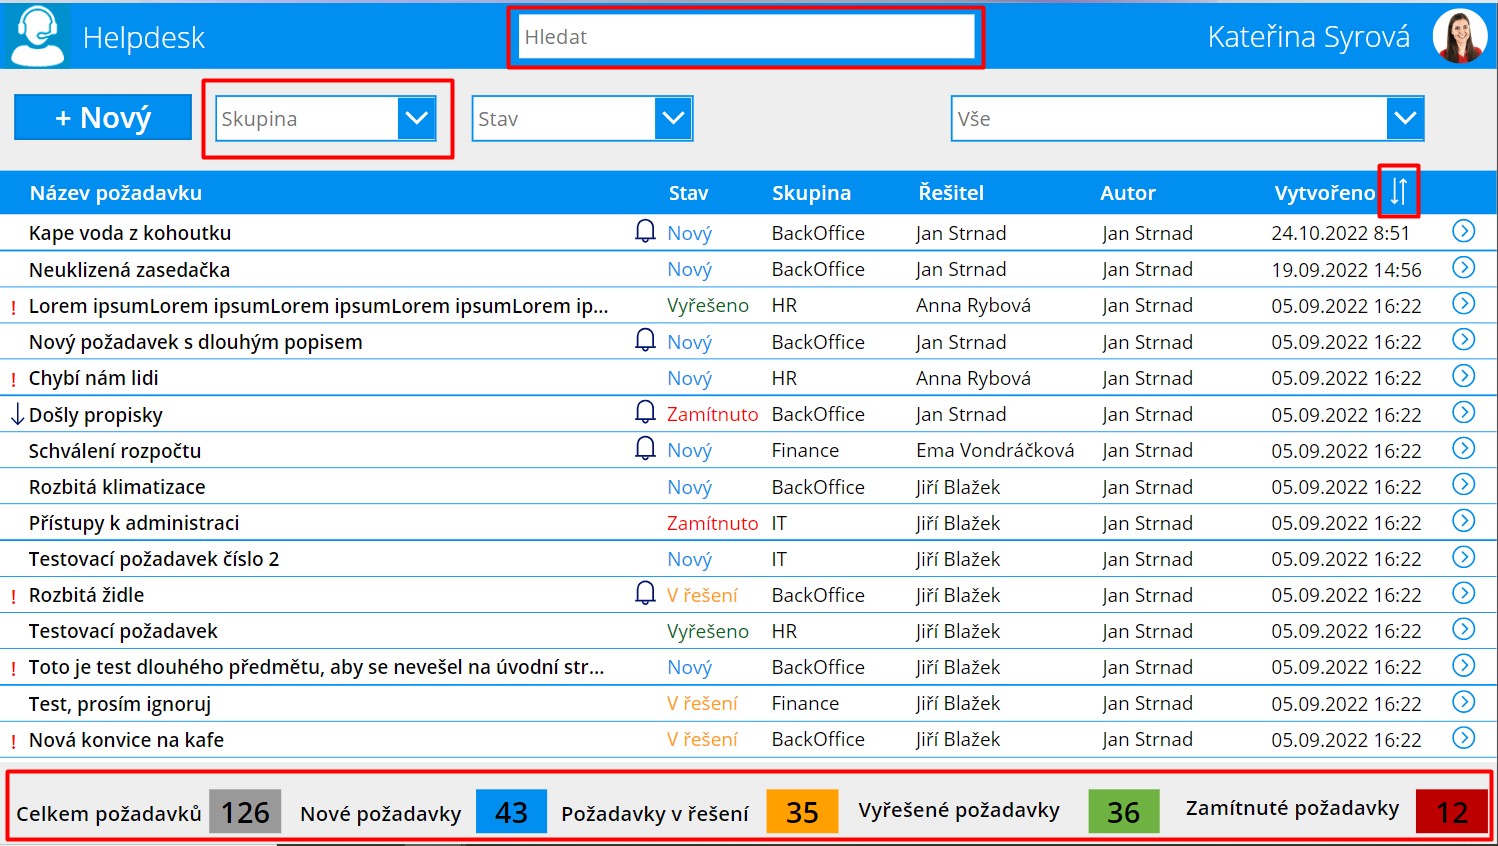The width and height of the screenshot is (1498, 846).
Task: Click bell icon on Nový požadavek s dlouhým popisem
Action: (645, 340)
